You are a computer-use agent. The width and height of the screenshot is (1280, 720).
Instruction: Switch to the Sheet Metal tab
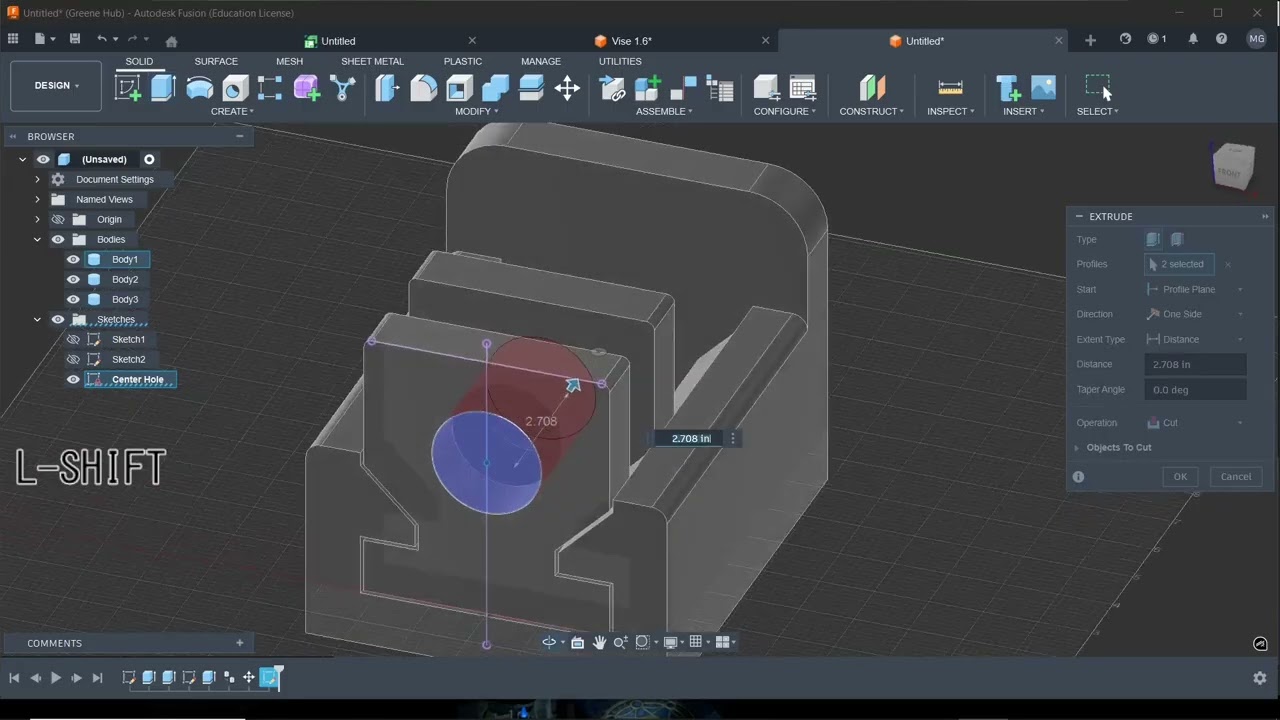(372, 61)
